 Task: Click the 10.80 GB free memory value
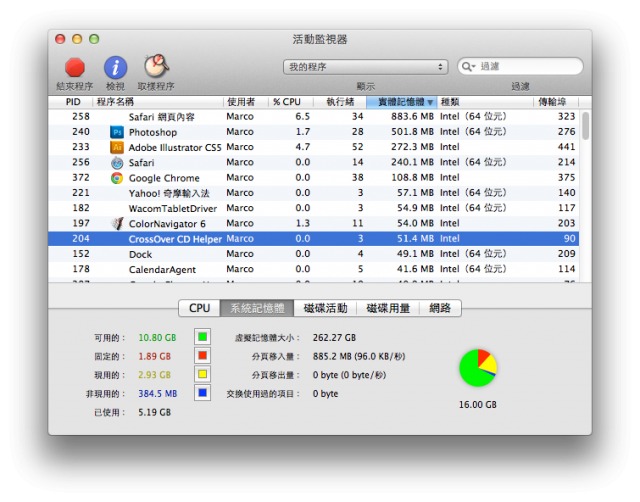tap(157, 338)
